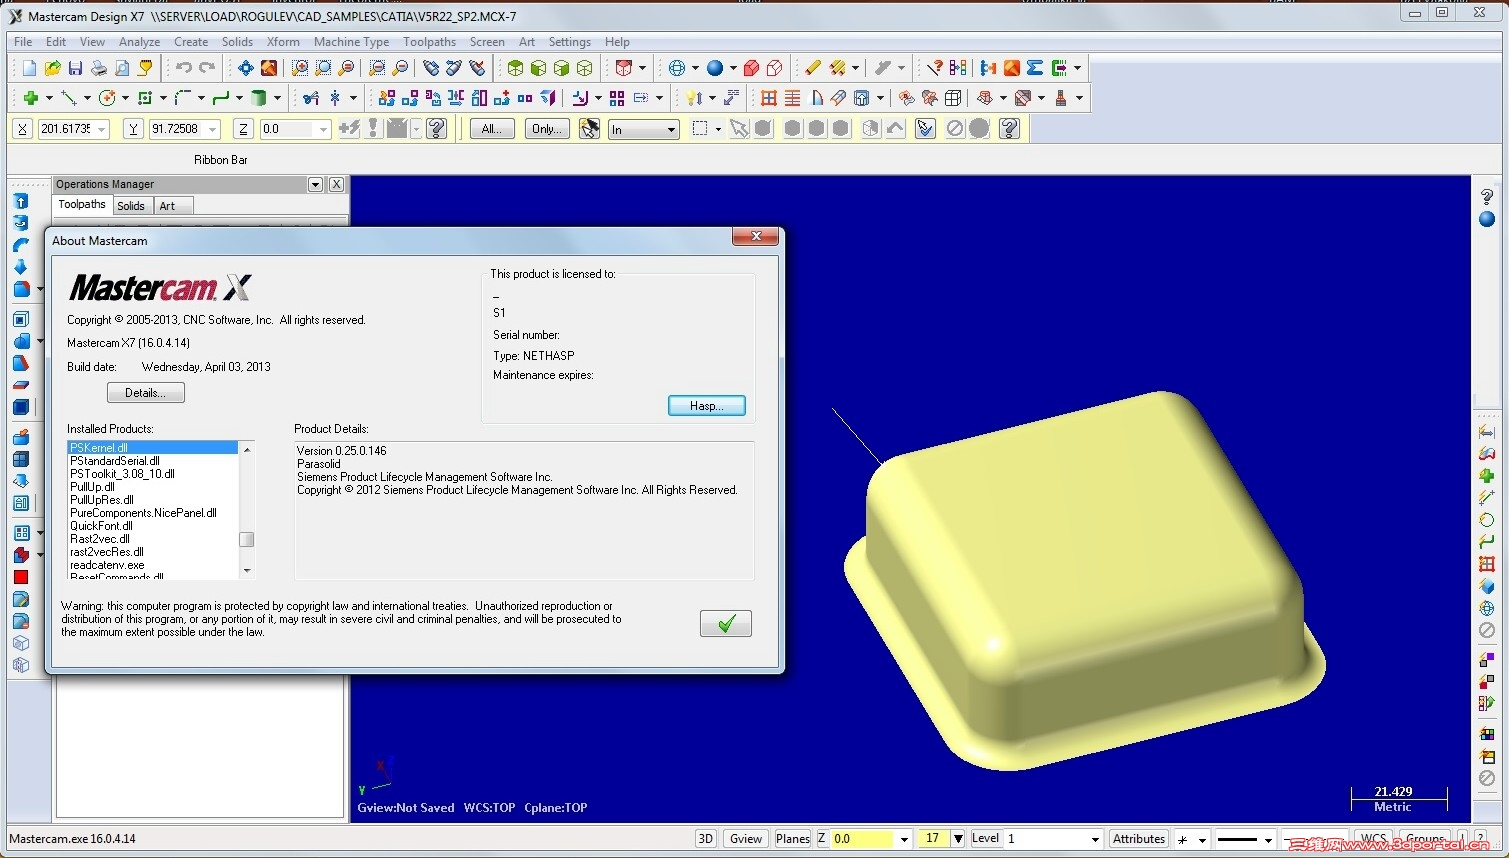The width and height of the screenshot is (1509, 858).
Task: Switch to the Solids tab in Operations Manager
Action: (x=132, y=205)
